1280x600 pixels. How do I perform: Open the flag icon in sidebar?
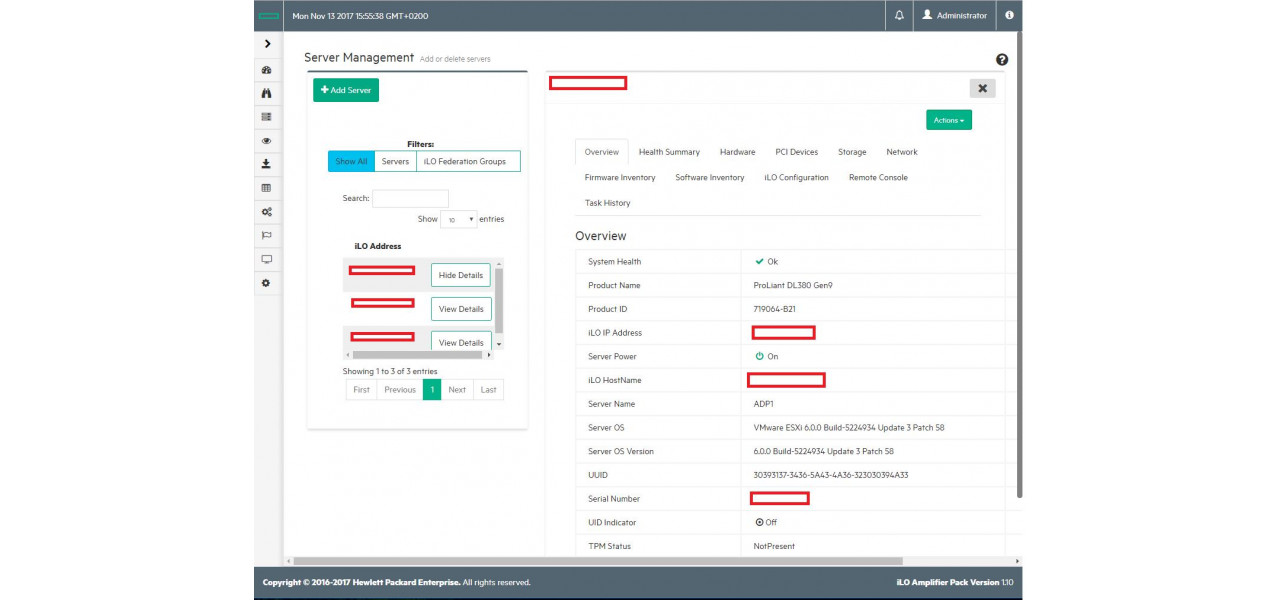click(267, 235)
